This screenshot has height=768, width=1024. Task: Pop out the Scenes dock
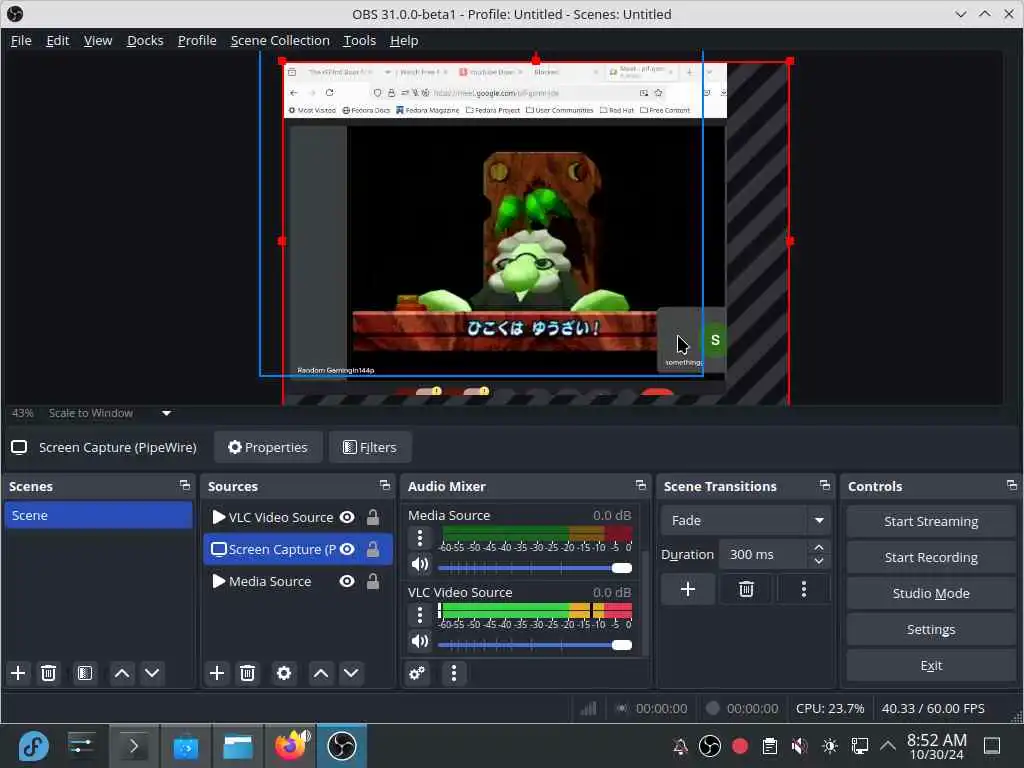coord(185,485)
